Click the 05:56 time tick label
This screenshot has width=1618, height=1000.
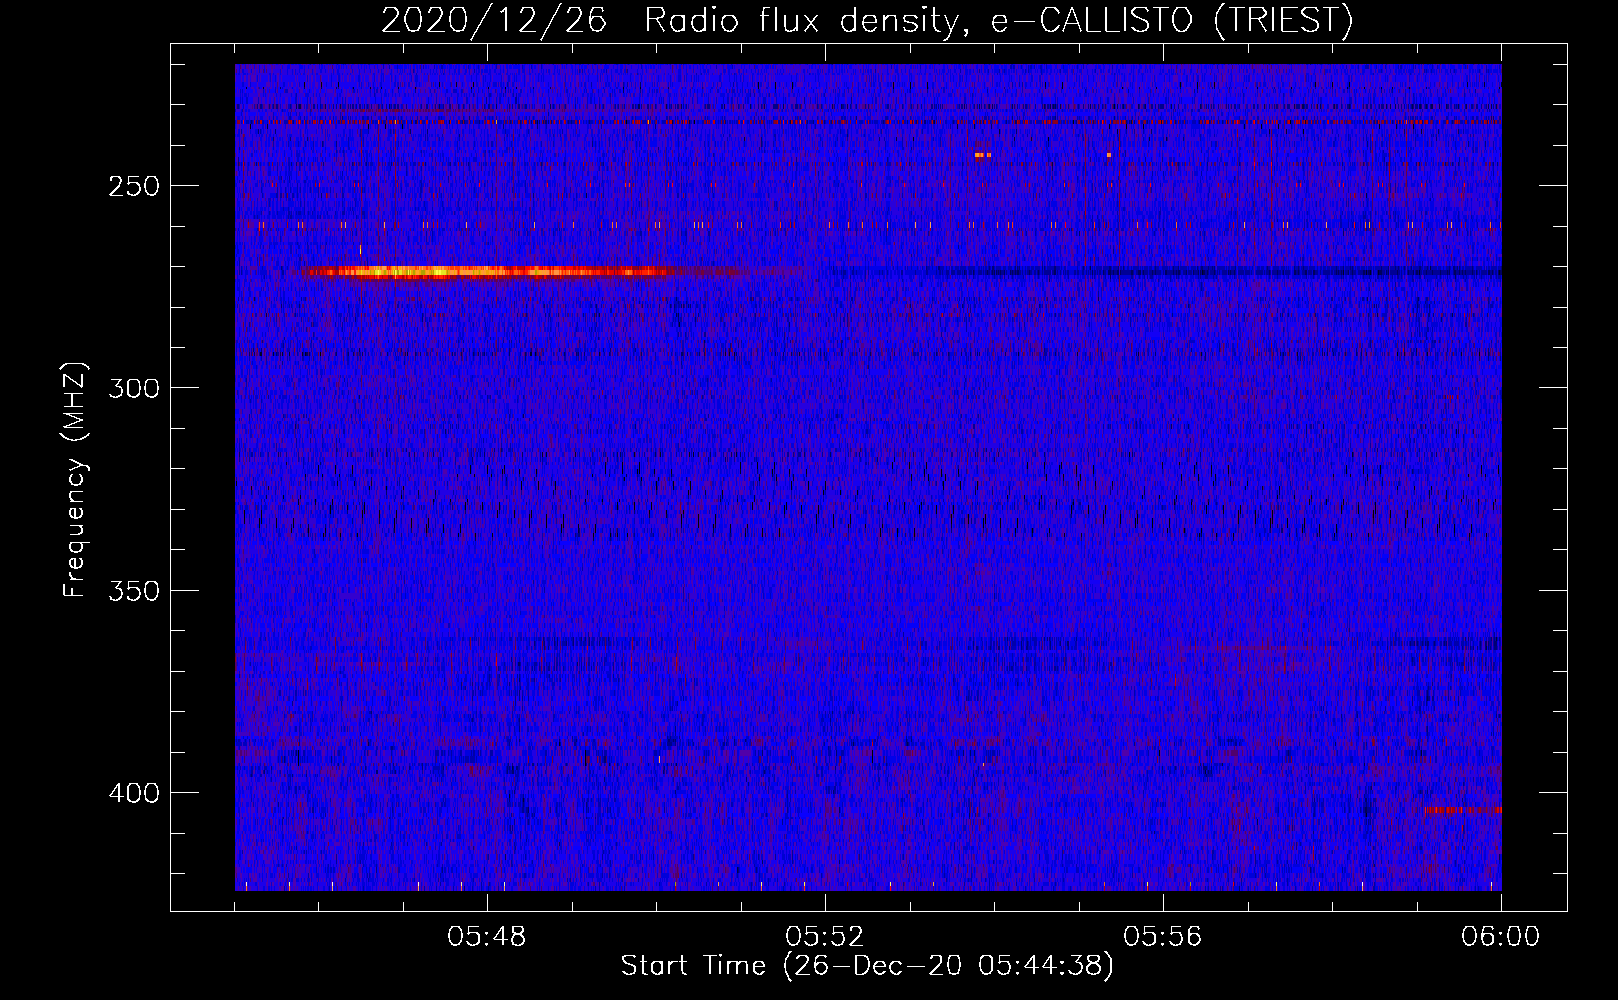point(1163,937)
